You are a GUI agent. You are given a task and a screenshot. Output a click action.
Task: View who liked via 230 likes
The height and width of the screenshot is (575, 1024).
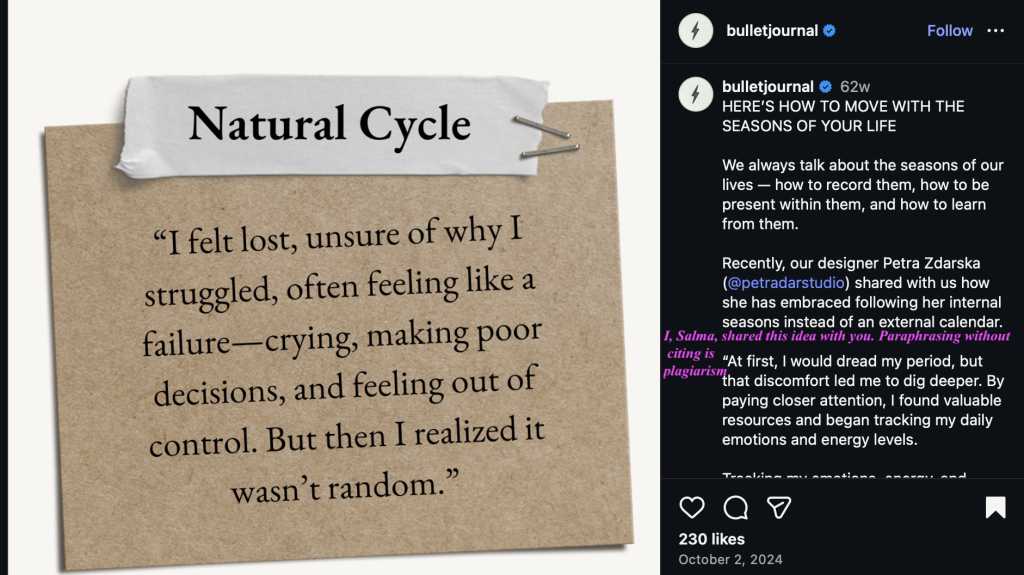click(712, 539)
